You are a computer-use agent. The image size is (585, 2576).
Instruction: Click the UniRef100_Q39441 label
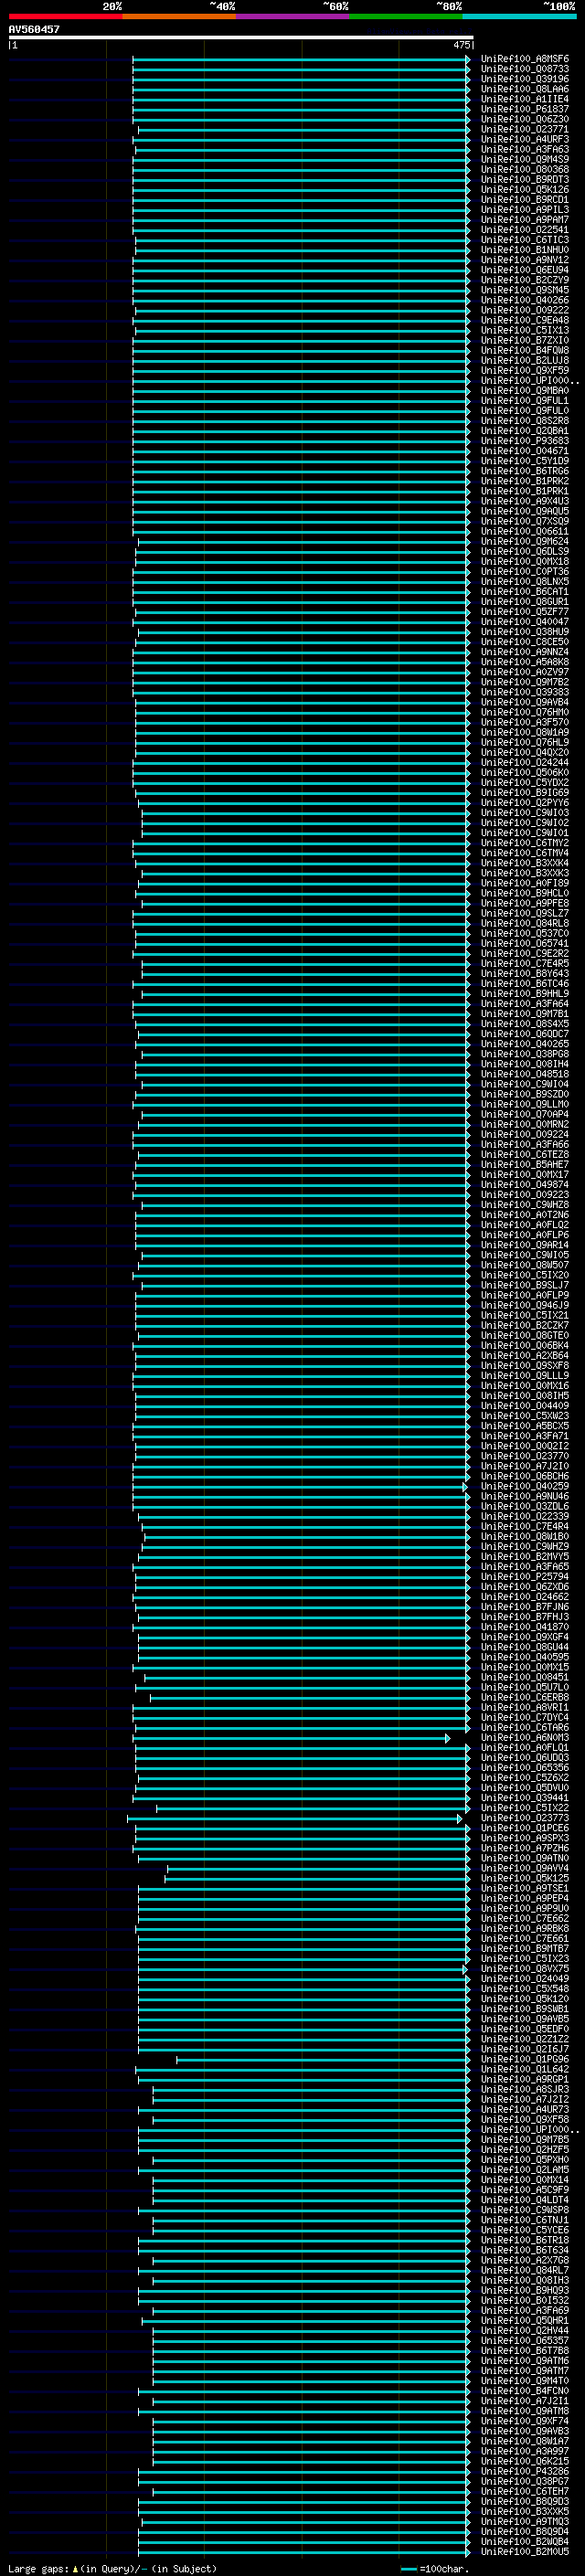524,1797
